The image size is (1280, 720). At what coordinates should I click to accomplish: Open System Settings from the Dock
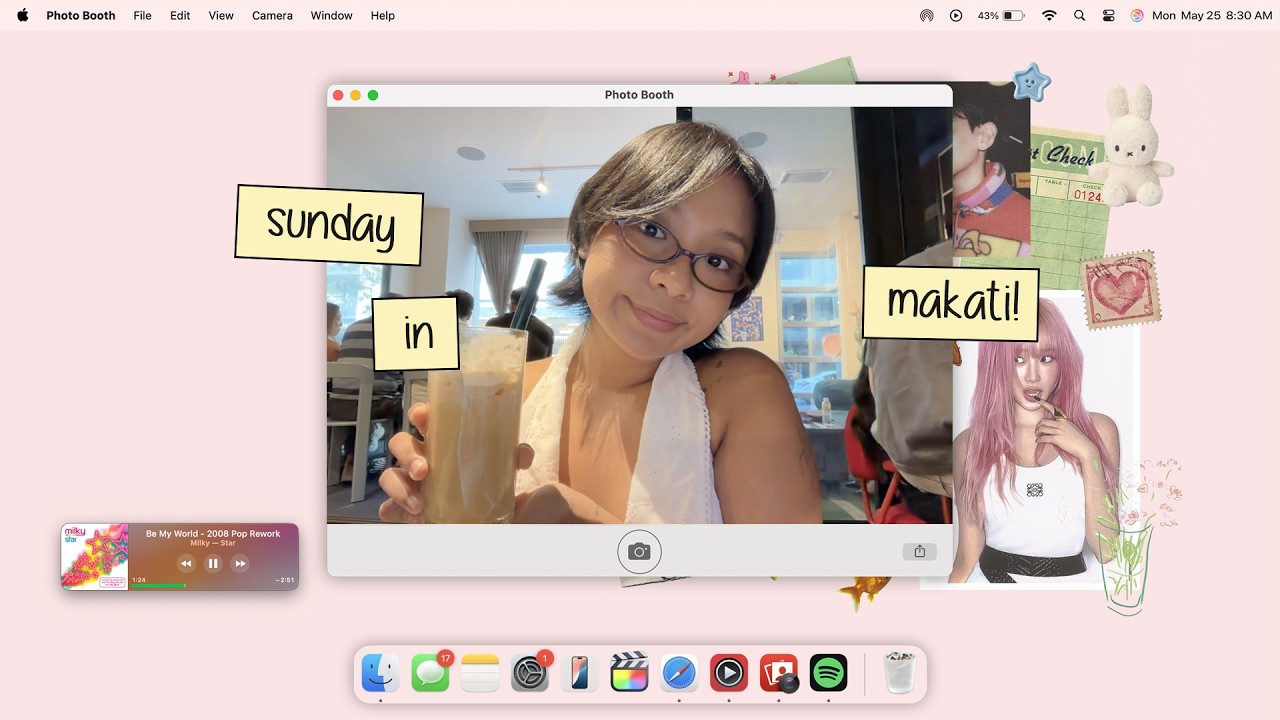tap(530, 673)
